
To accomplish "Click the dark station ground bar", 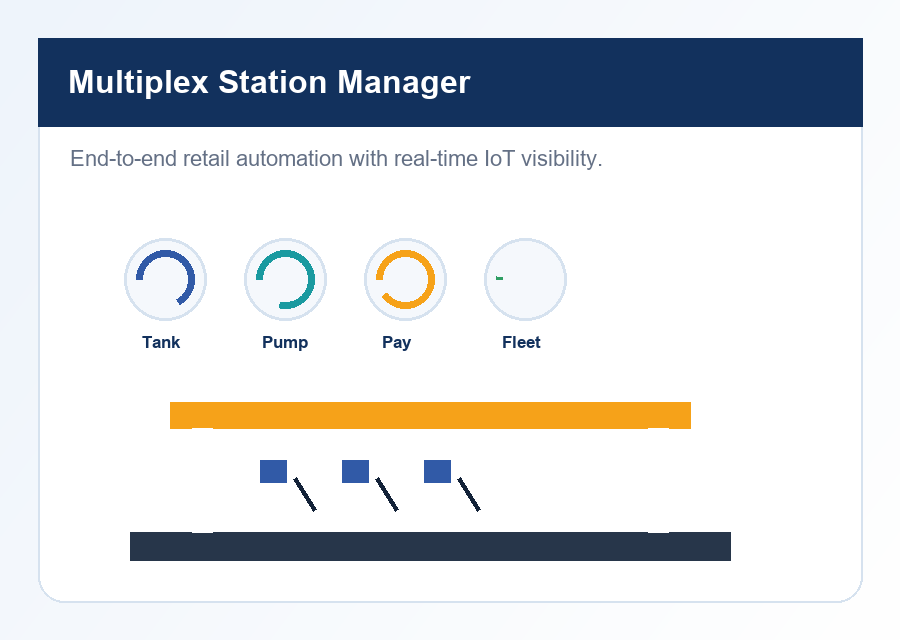I will pos(430,546).
